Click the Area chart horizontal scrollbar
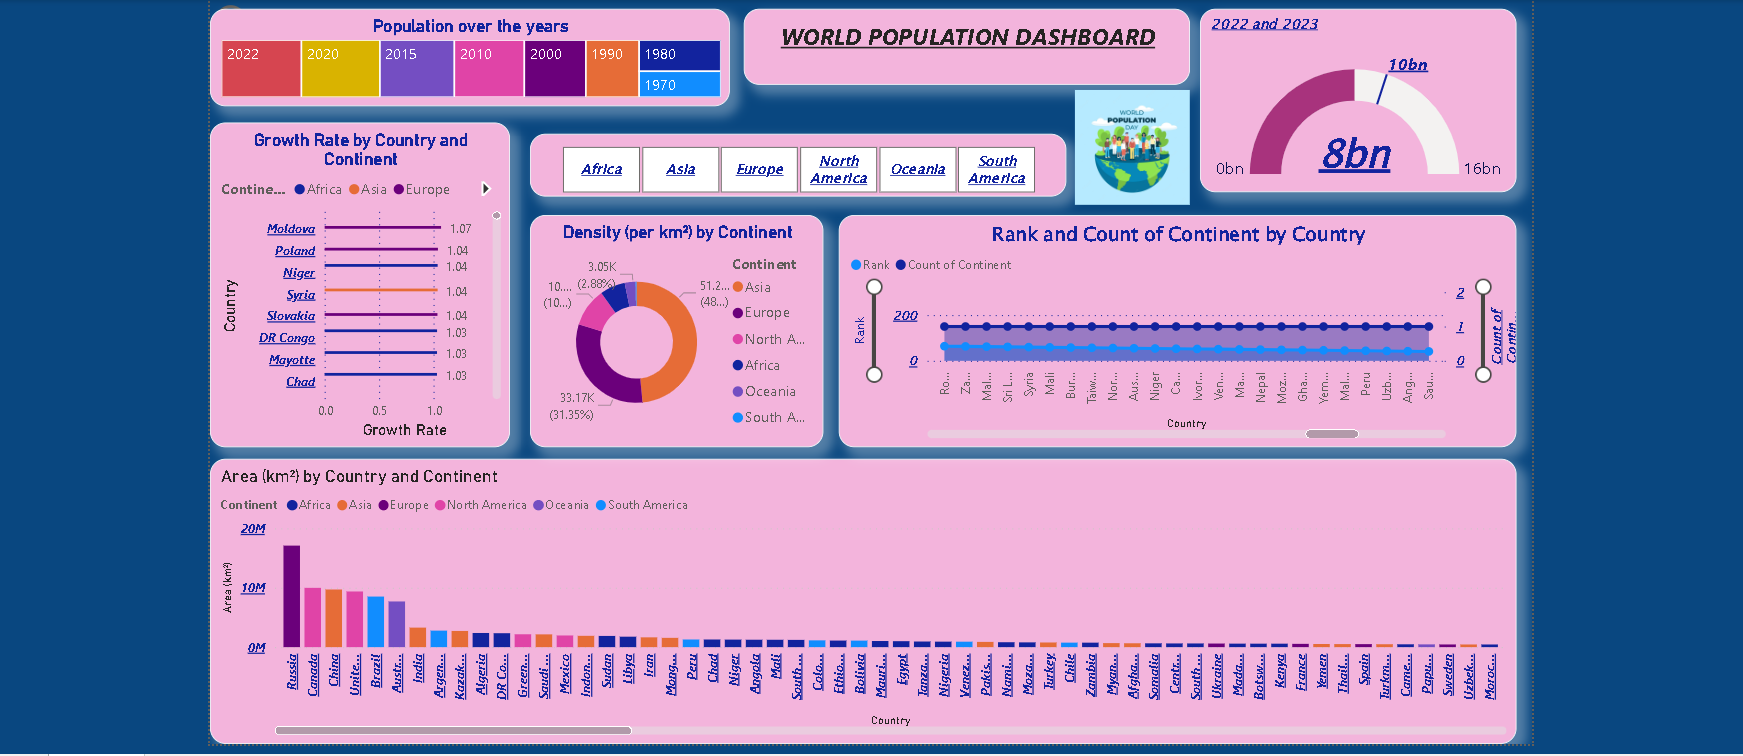 pyautogui.click(x=453, y=730)
